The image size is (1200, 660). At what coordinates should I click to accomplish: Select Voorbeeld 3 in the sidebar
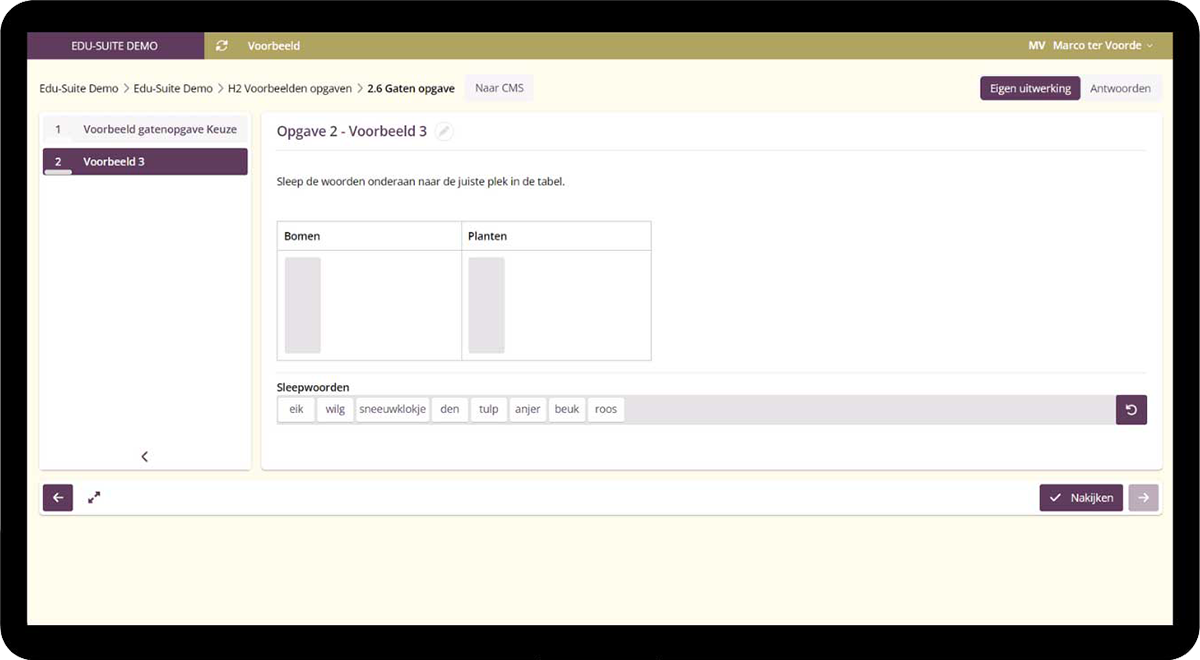[x=146, y=162]
